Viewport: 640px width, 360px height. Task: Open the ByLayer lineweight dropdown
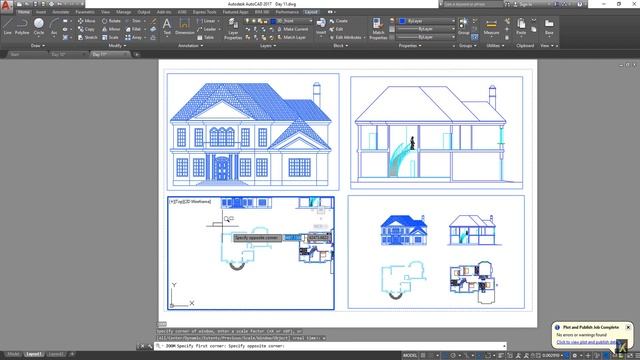(426, 29)
